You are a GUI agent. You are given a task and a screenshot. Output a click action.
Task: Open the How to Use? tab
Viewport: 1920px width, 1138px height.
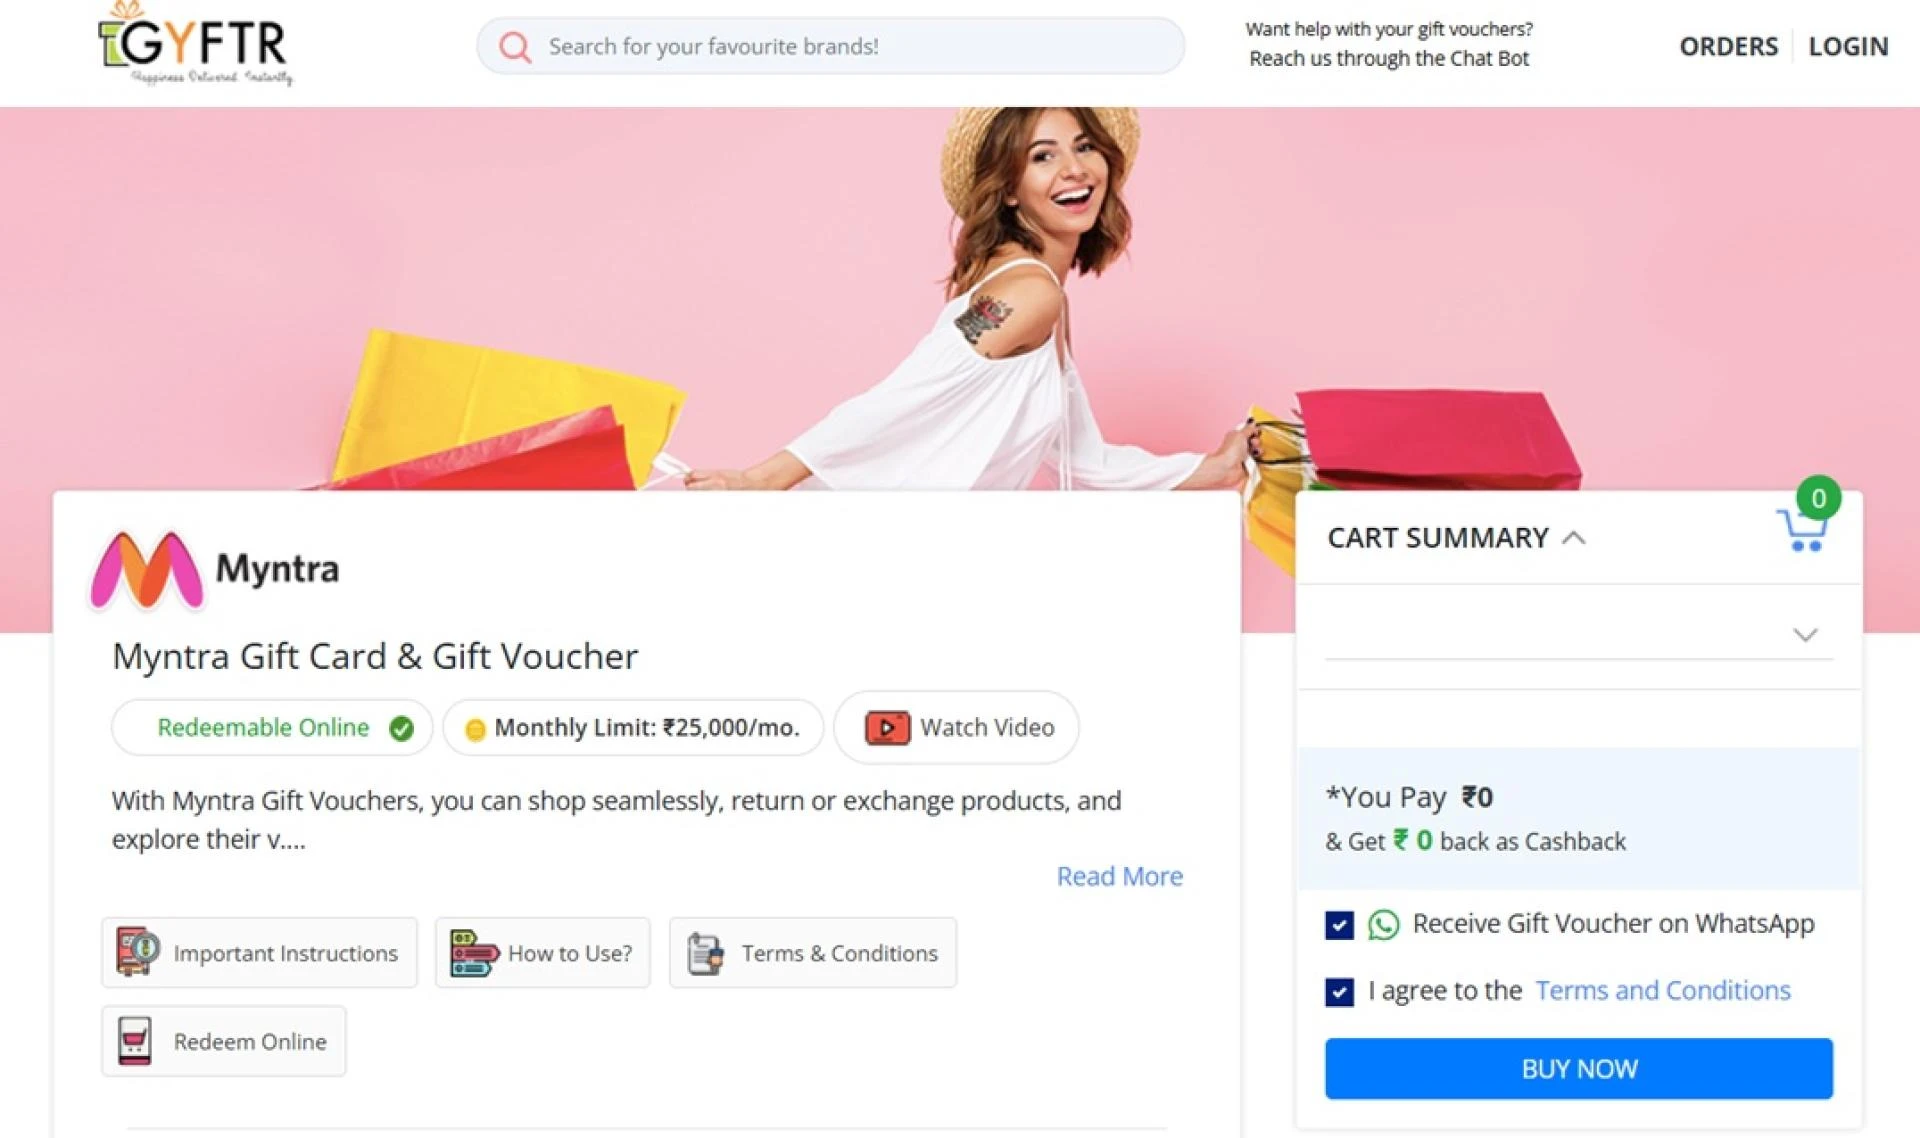click(543, 953)
